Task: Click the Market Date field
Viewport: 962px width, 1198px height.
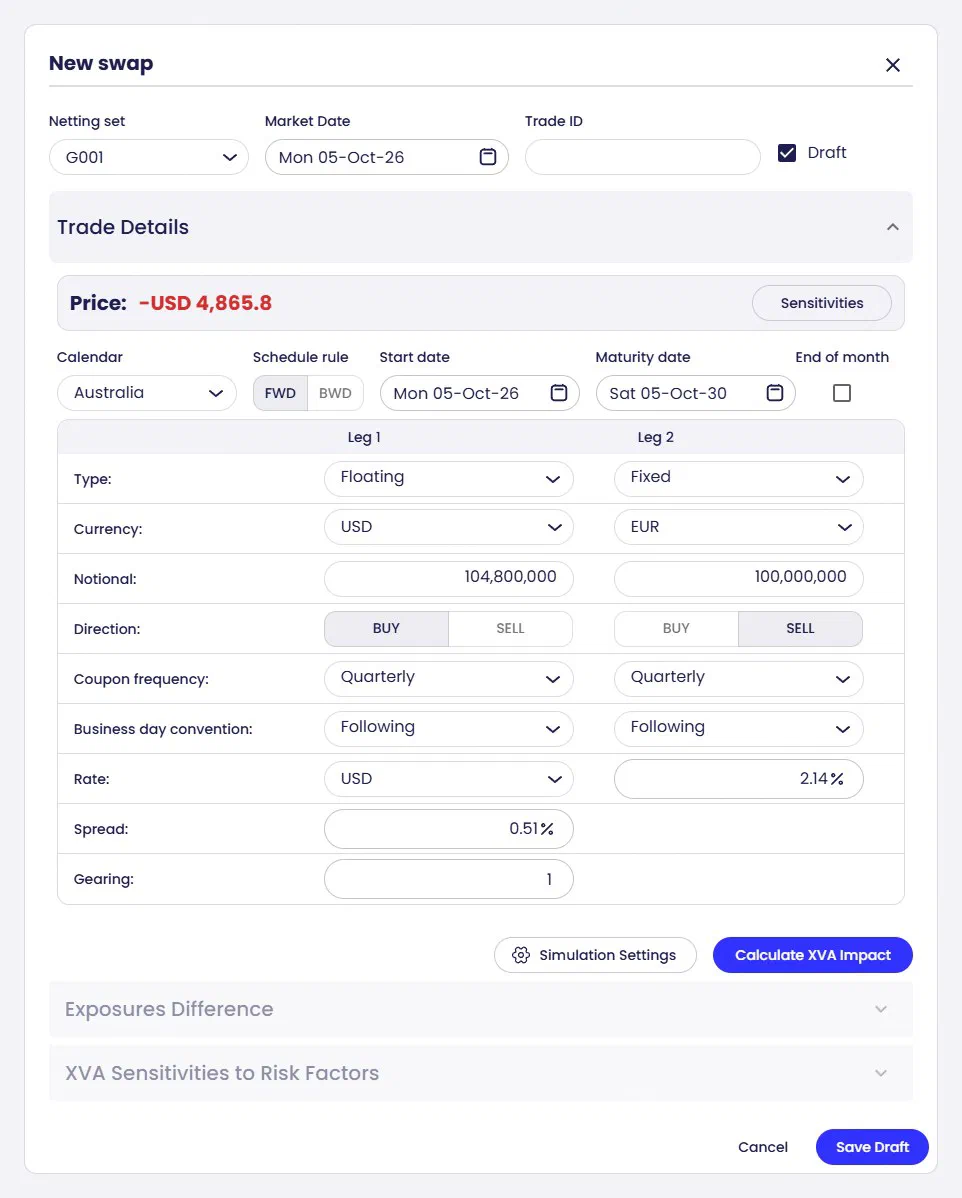Action: click(387, 157)
